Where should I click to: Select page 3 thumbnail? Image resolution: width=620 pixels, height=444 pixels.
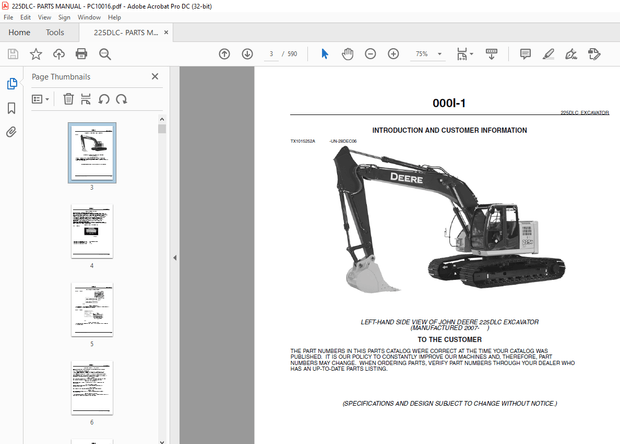(x=92, y=153)
